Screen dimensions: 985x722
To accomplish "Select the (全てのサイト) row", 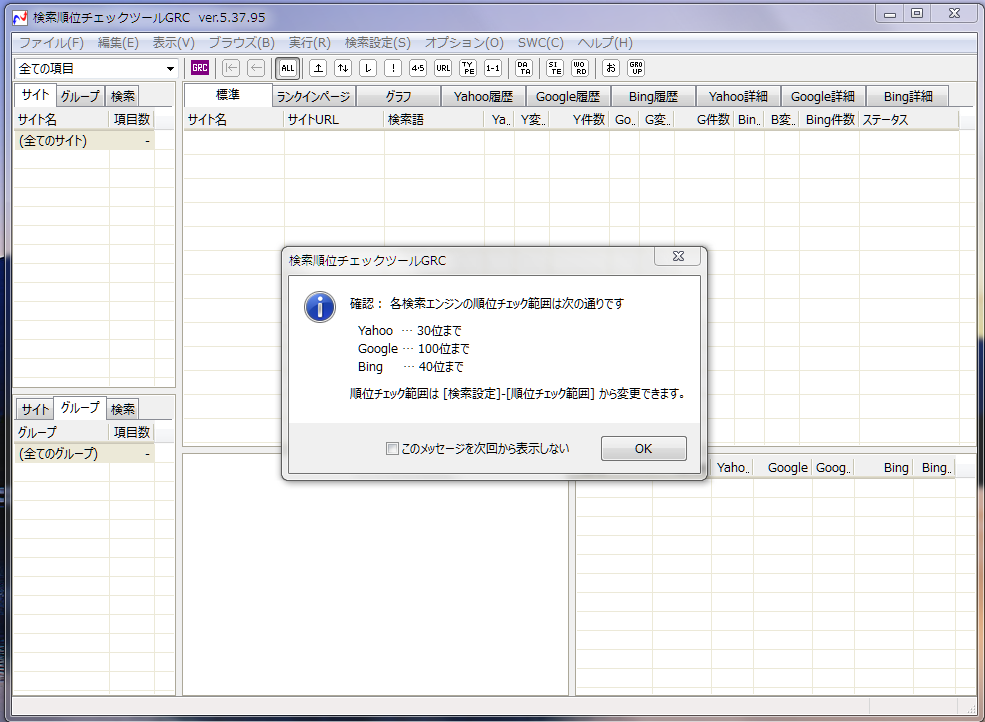I will [84, 141].
